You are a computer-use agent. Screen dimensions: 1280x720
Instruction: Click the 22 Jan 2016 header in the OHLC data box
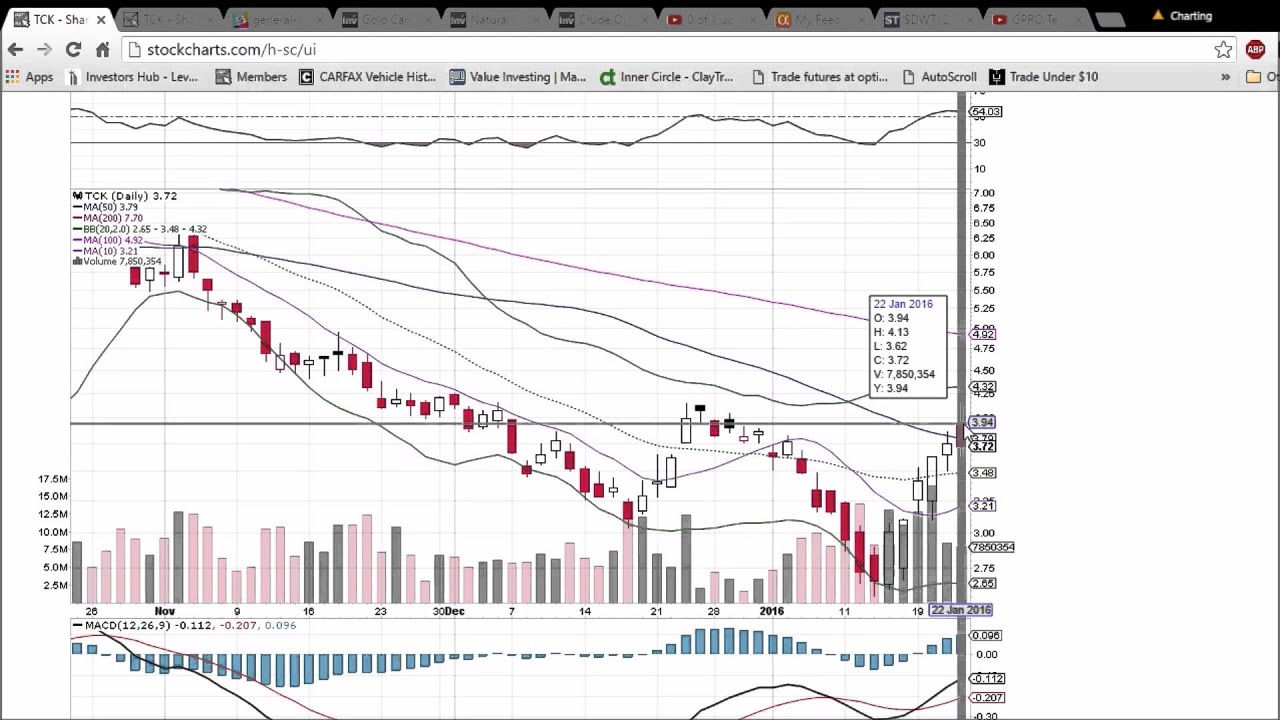[x=903, y=304]
